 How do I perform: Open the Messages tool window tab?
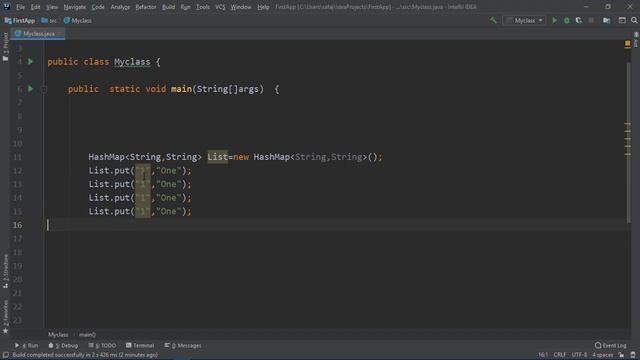[x=183, y=346]
